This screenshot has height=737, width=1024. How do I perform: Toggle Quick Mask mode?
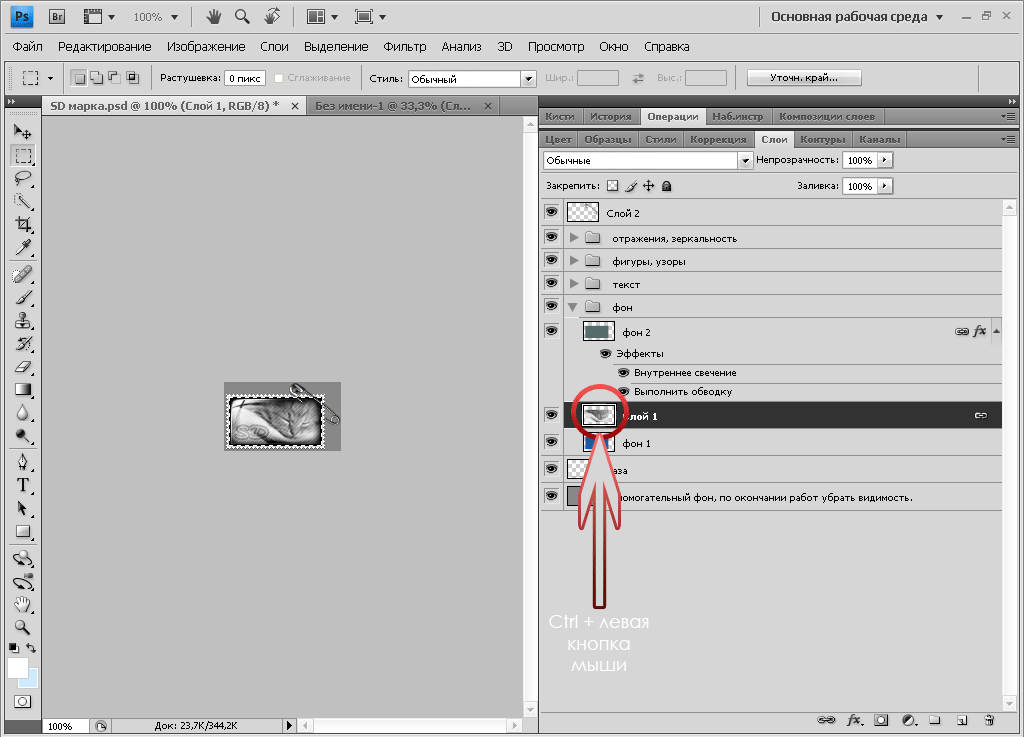(22, 702)
